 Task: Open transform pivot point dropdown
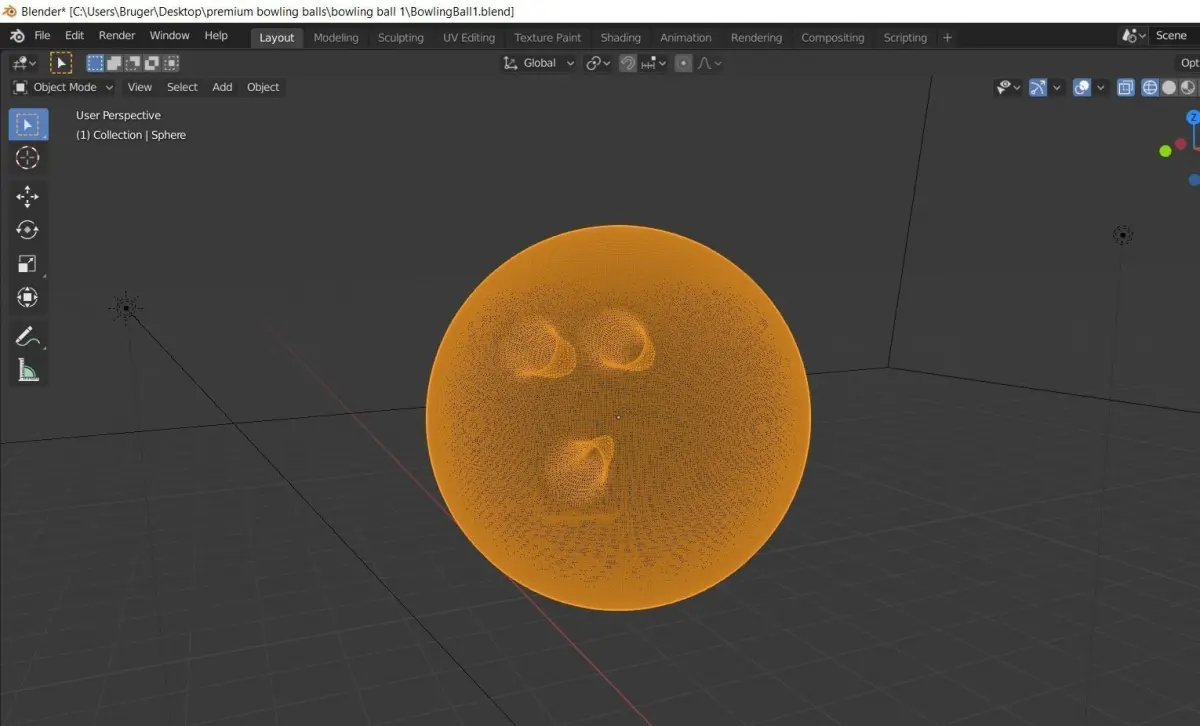[x=597, y=63]
